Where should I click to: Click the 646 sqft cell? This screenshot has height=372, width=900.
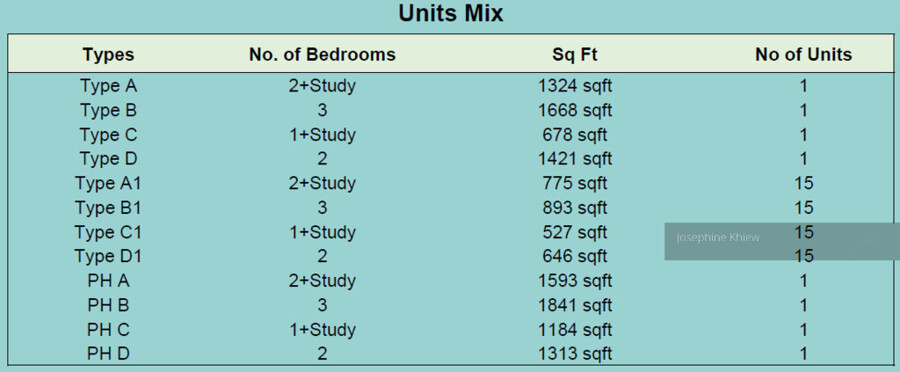pyautogui.click(x=575, y=257)
